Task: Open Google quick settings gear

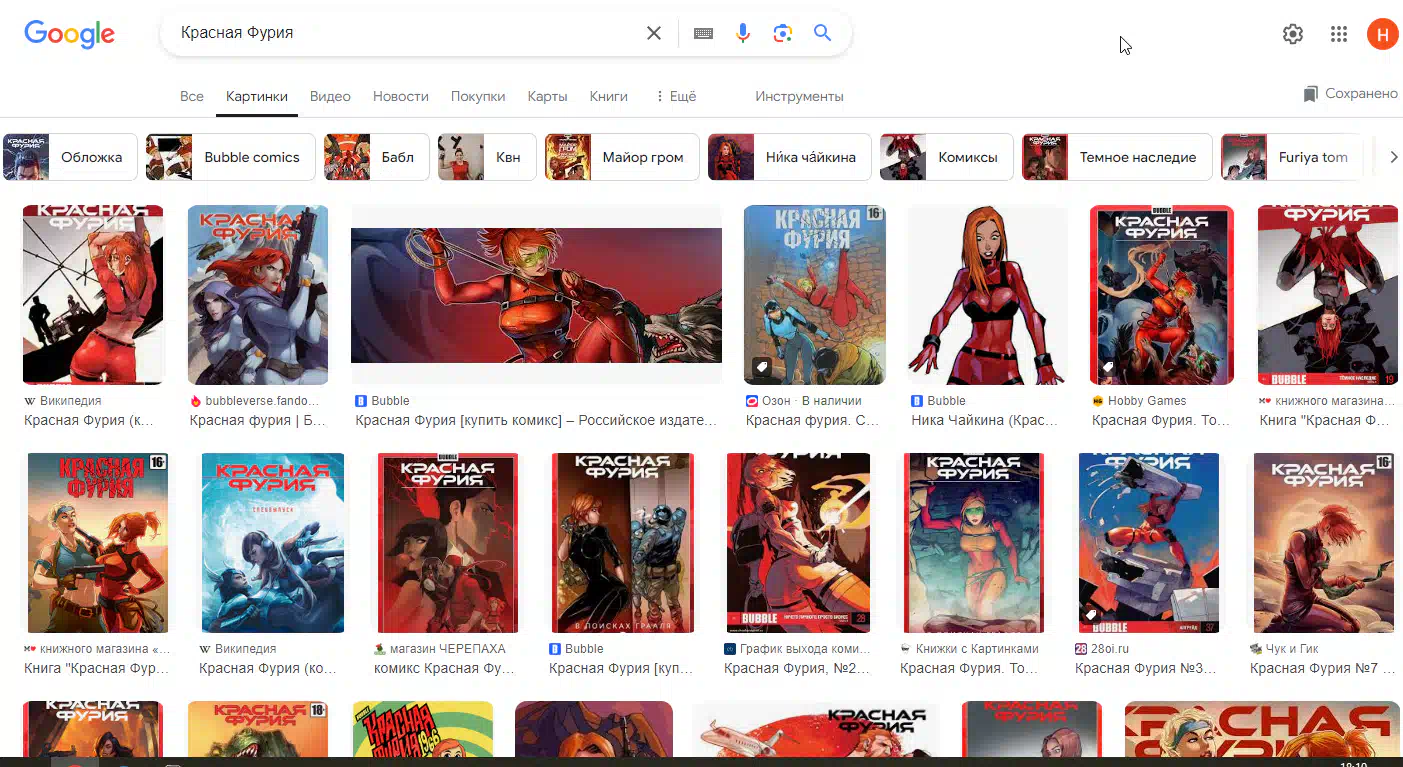Action: point(1293,34)
